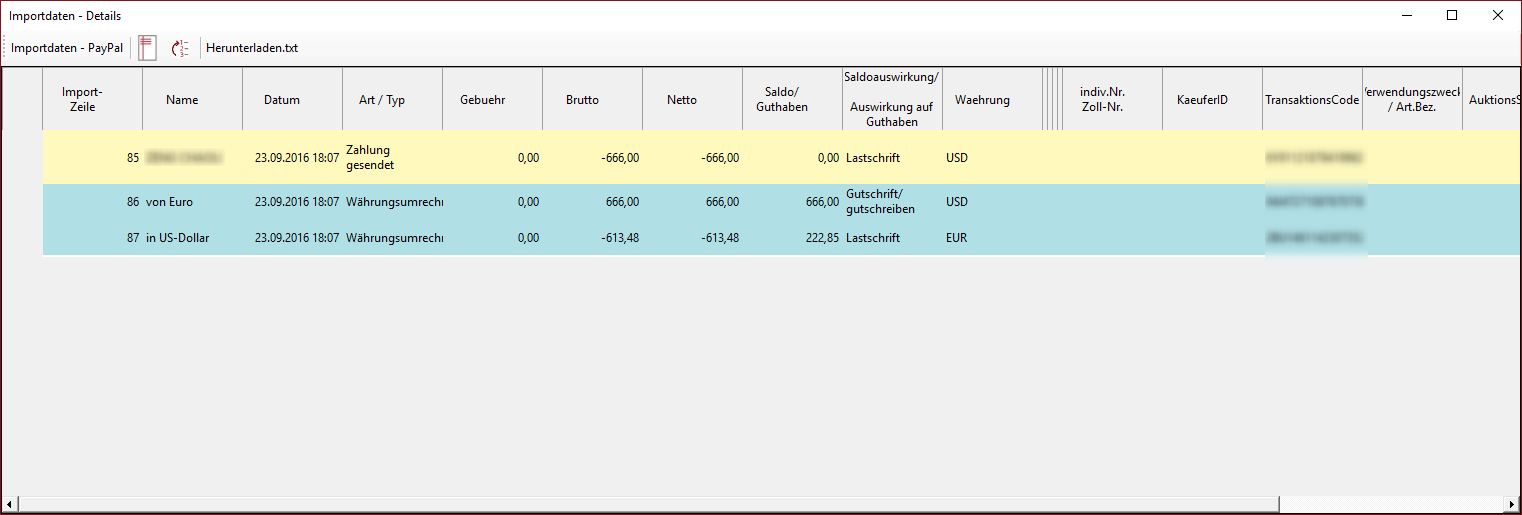The height and width of the screenshot is (515, 1522).
Task: Select import row number 86
Action: (92, 202)
